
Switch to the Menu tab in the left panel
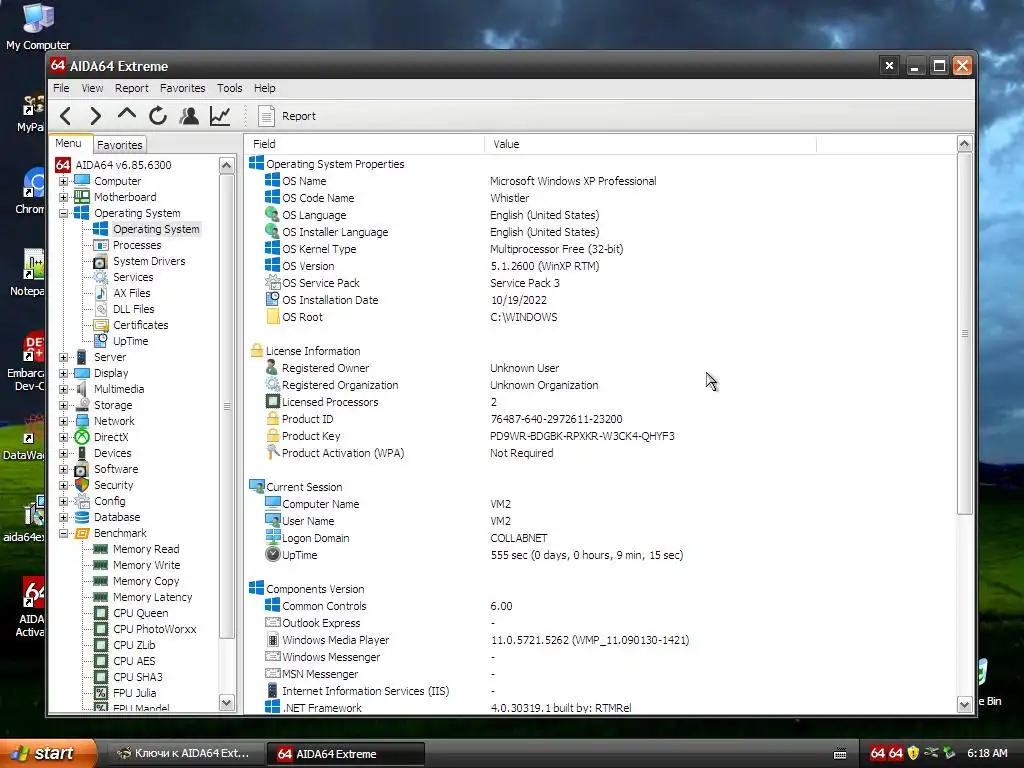tap(68, 144)
